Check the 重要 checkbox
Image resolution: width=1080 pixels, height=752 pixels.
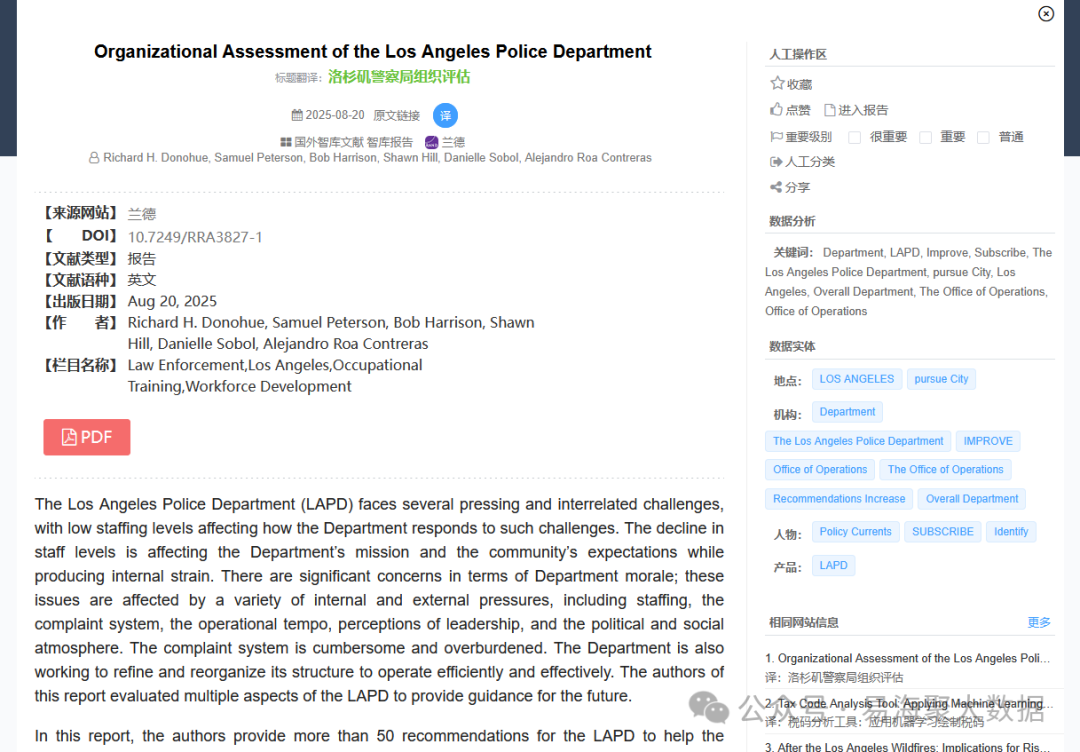(925, 138)
